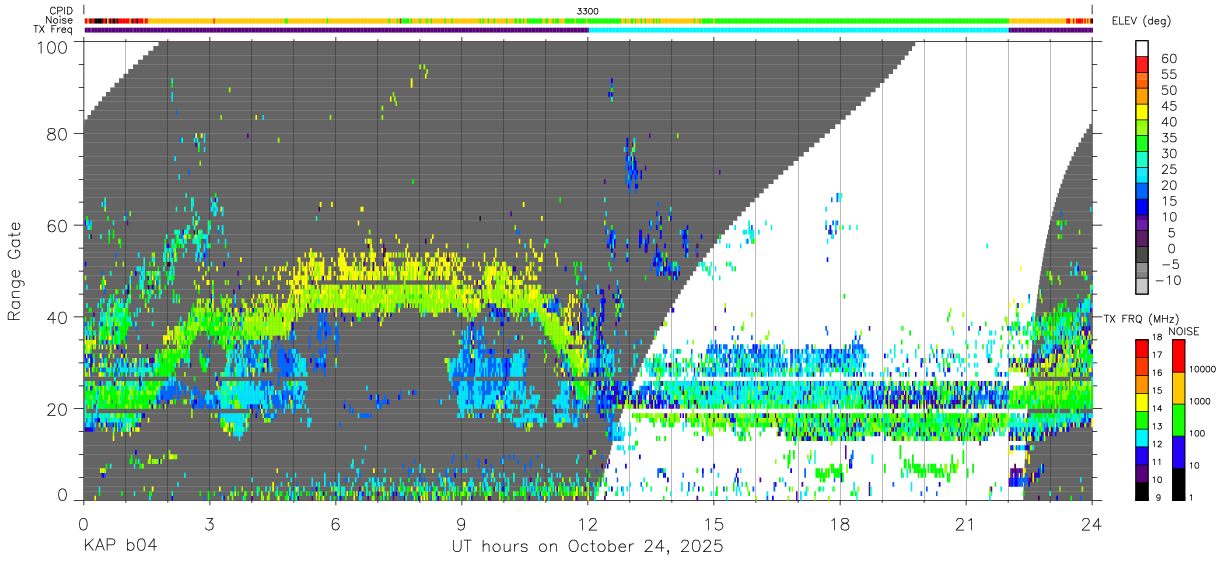Pick the red segment of ELEV colorbar
The width and height of the screenshot is (1228, 567).
(x=1144, y=65)
